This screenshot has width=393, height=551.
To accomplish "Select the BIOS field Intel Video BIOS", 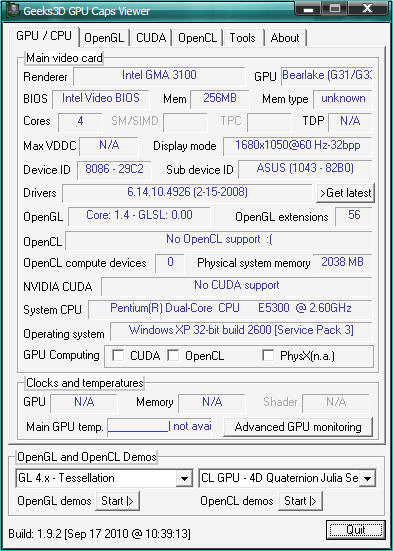I will coord(101,99).
